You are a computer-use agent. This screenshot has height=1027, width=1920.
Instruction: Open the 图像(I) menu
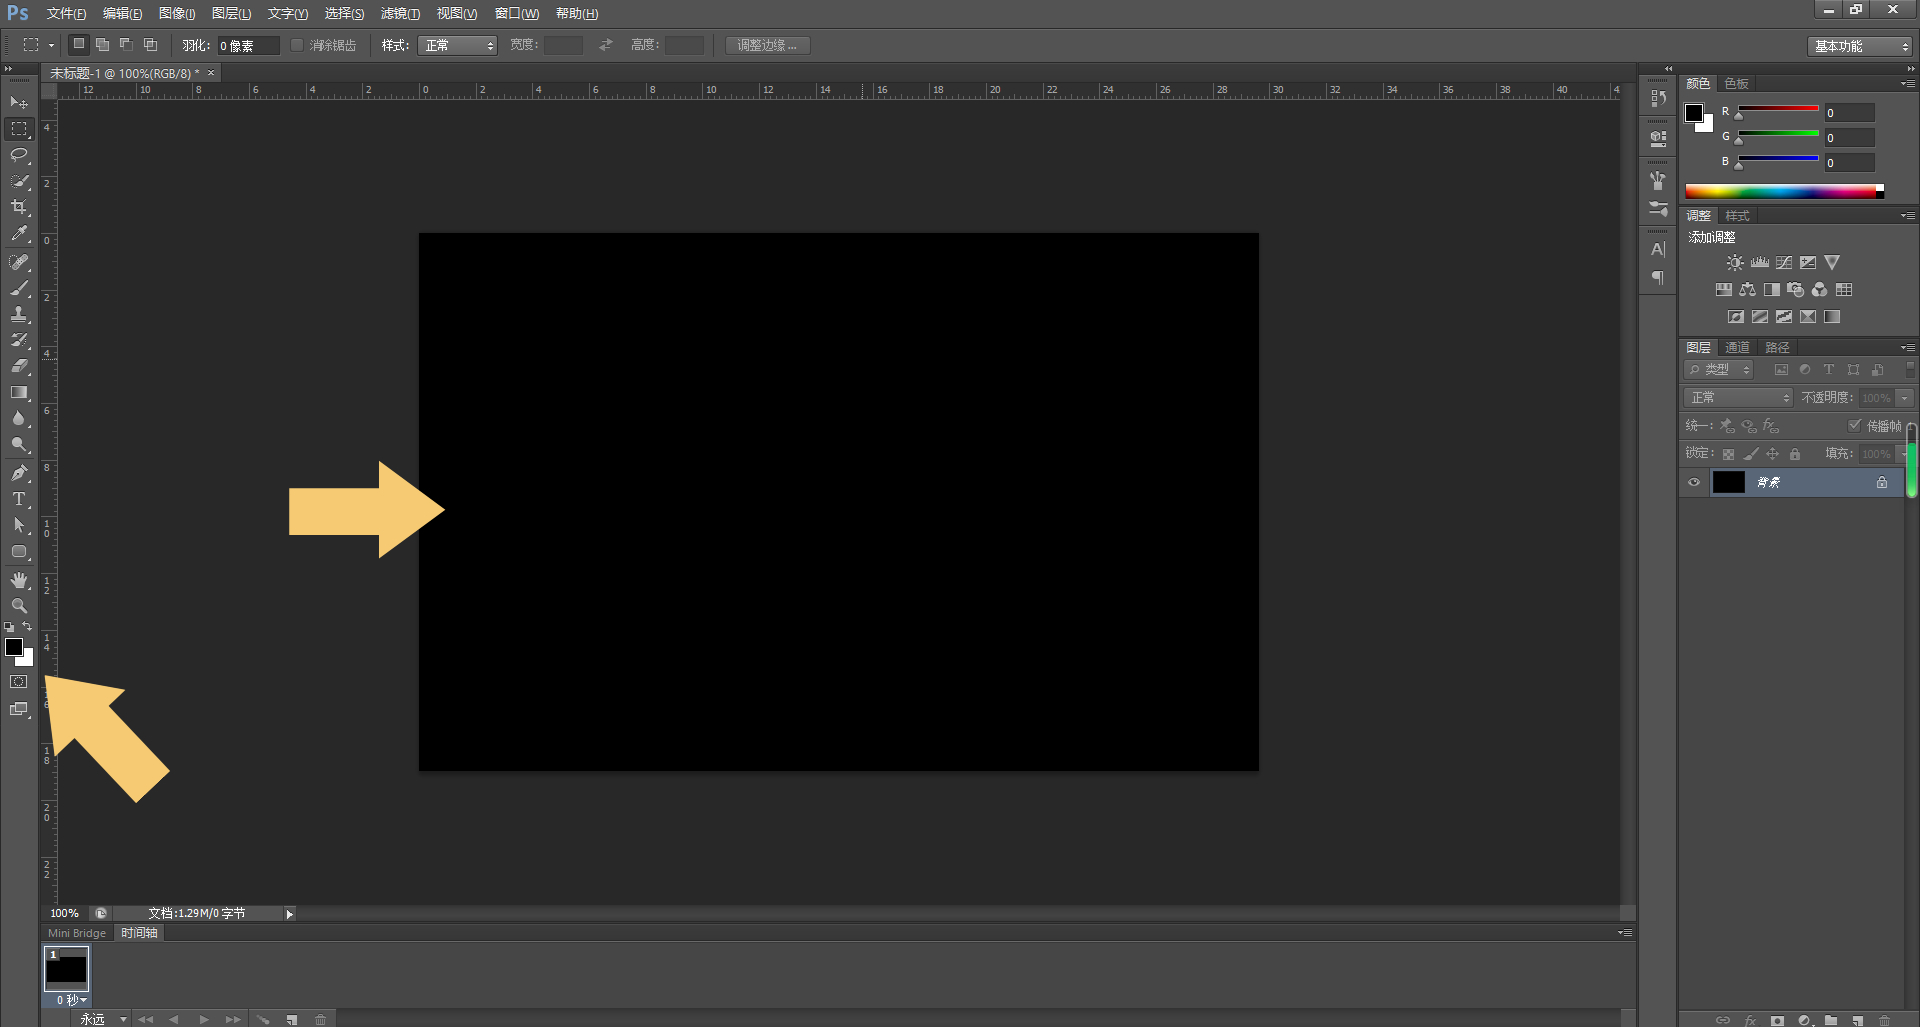(x=177, y=14)
